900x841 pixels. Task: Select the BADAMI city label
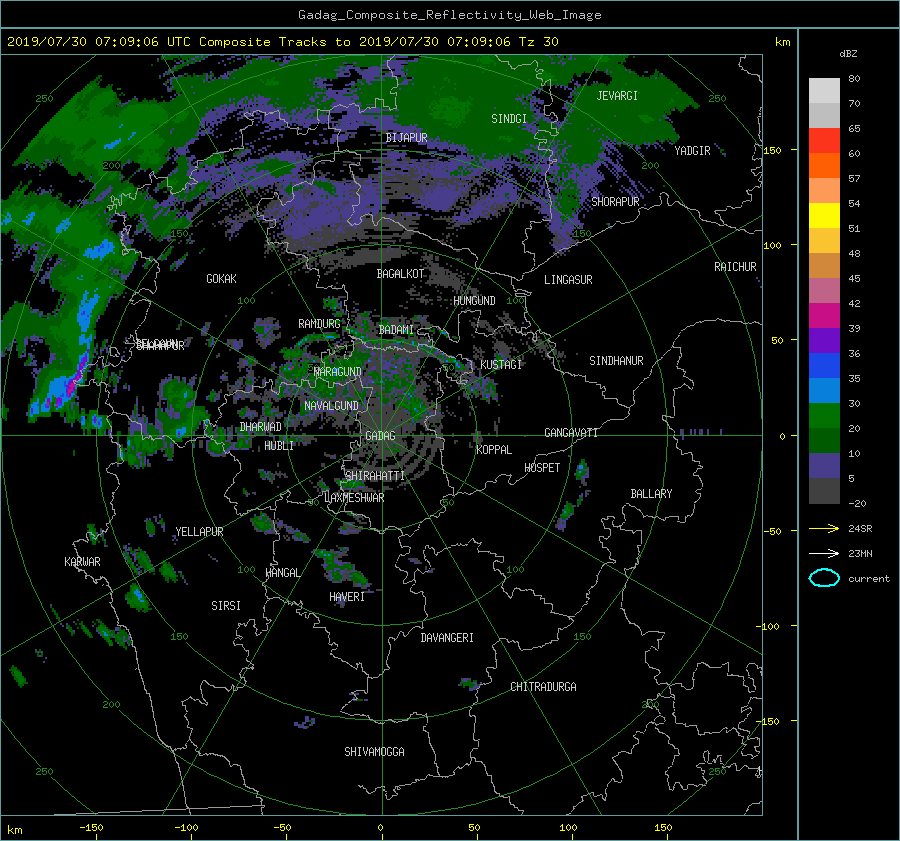[x=396, y=330]
